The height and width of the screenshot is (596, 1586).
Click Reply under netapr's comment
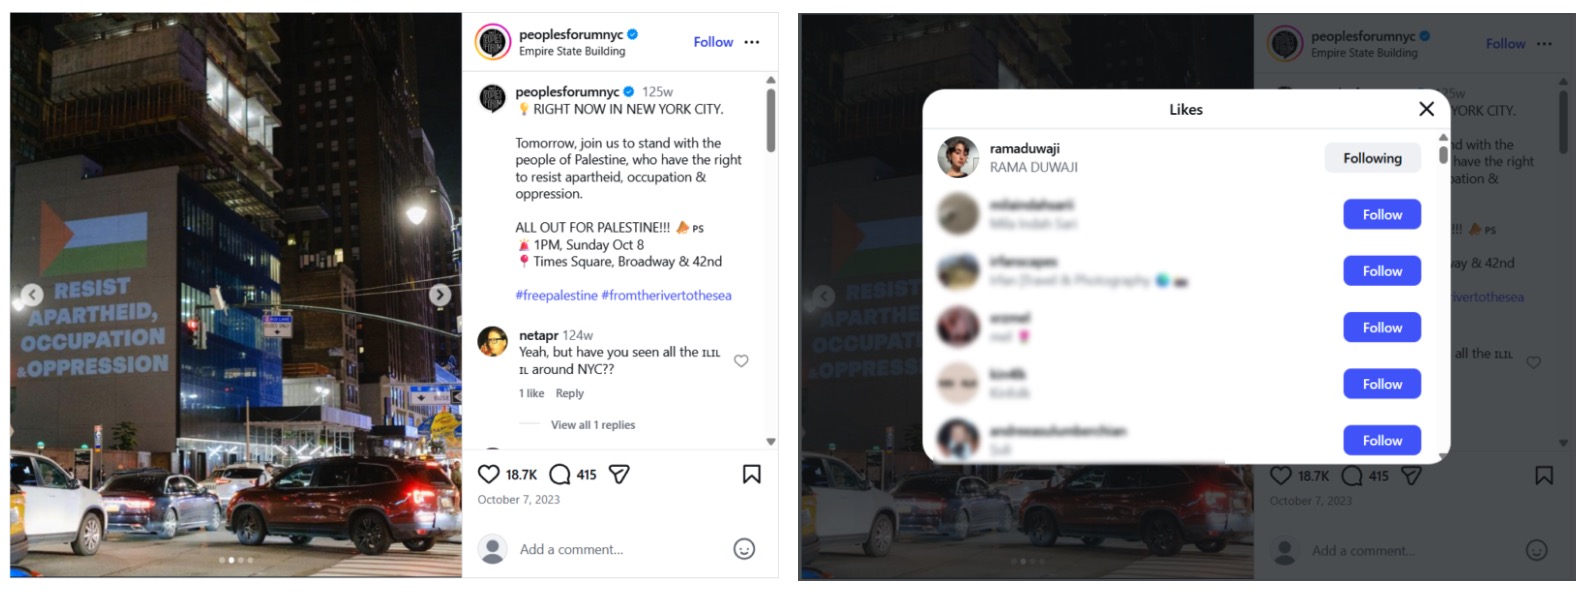tap(569, 393)
